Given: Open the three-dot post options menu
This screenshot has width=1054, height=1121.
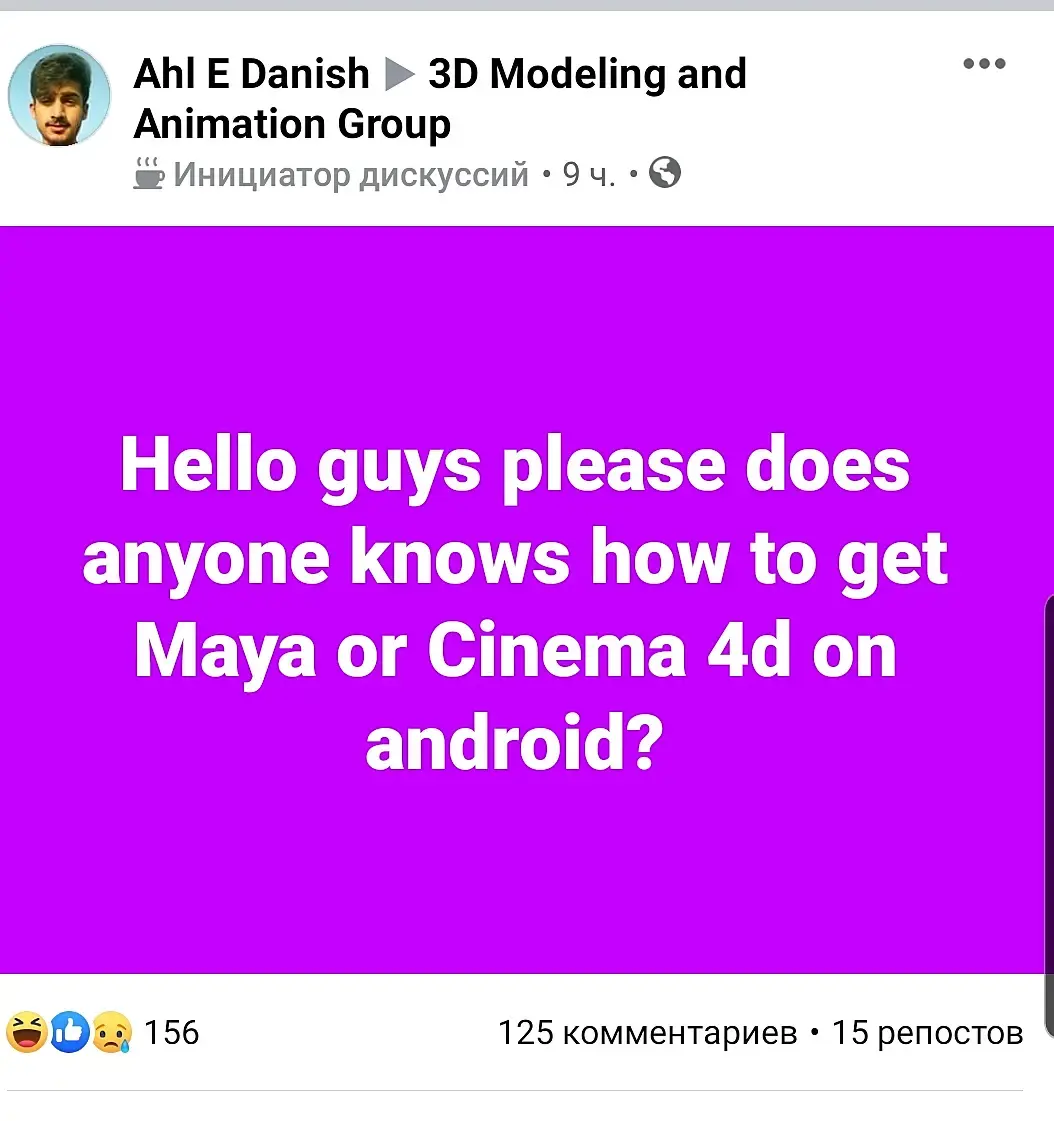Looking at the screenshot, I should pyautogui.click(x=984, y=64).
